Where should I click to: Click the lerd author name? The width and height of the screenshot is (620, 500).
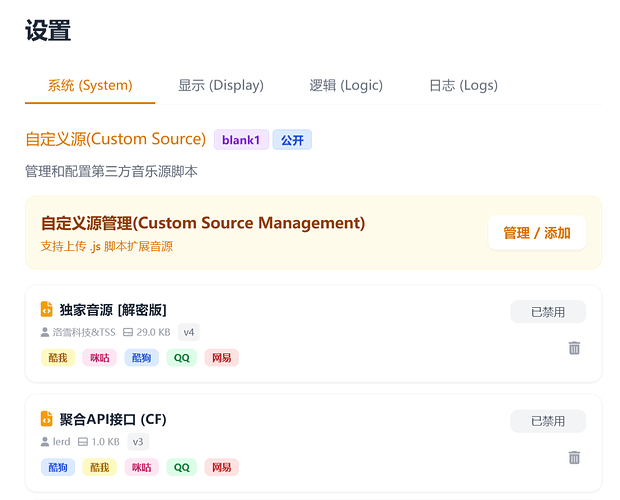(61, 442)
